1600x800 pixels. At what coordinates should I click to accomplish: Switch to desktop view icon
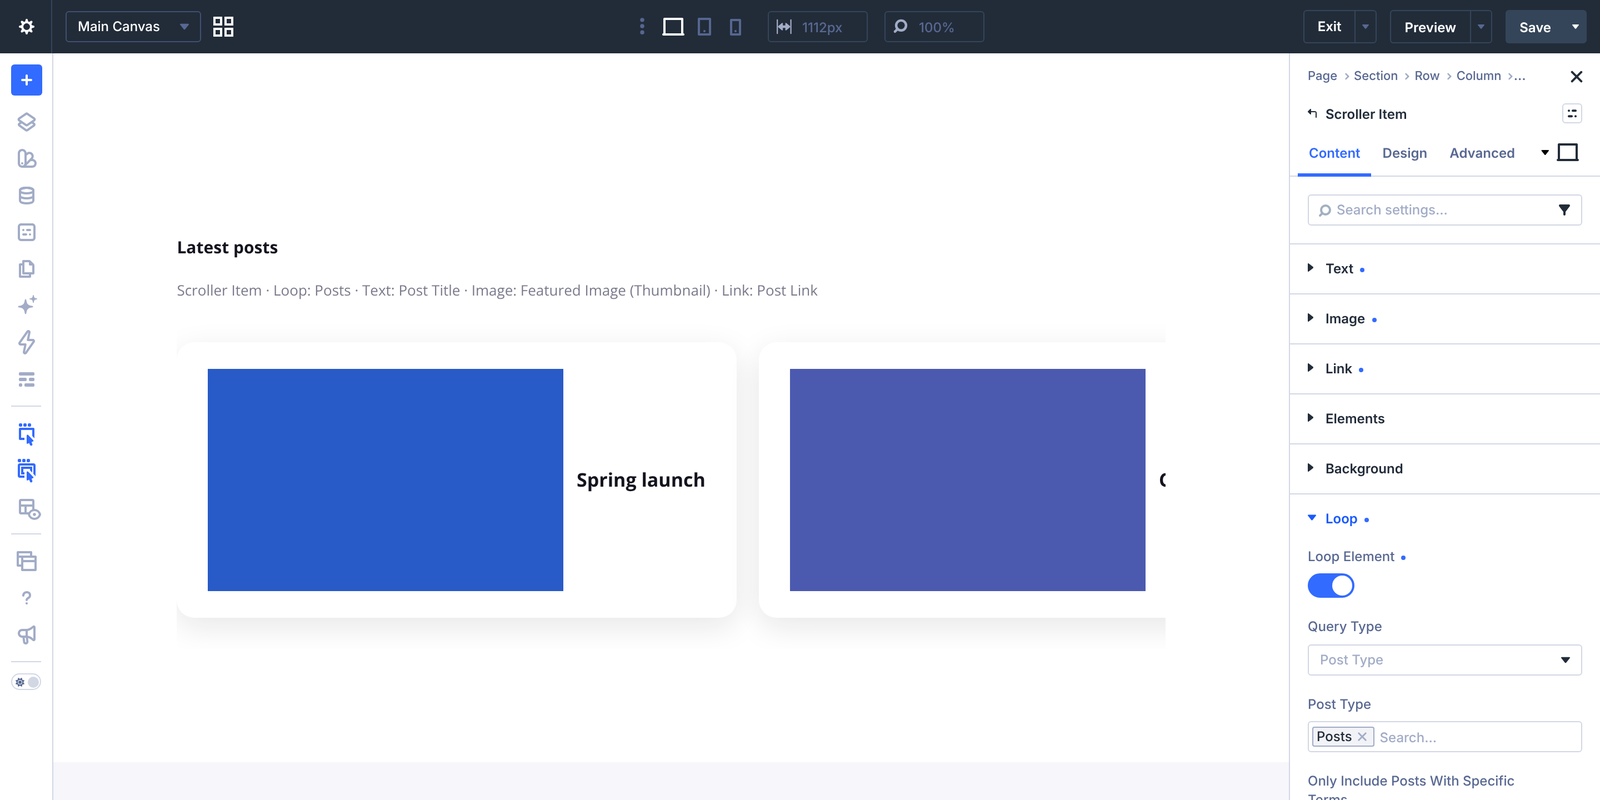[673, 27]
